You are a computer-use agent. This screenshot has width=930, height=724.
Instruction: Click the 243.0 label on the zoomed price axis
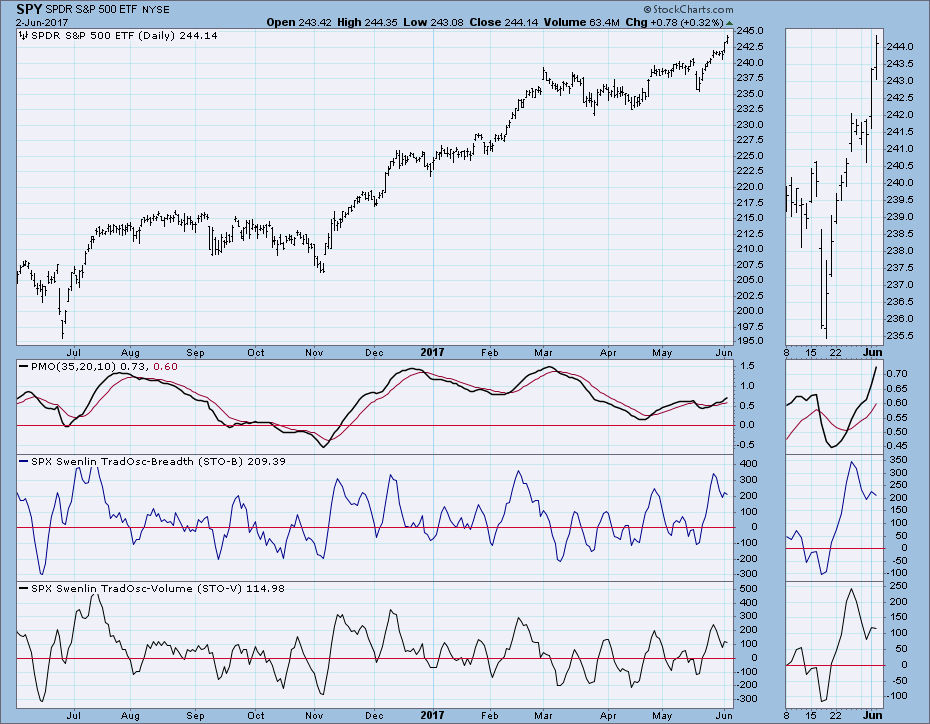pos(899,81)
